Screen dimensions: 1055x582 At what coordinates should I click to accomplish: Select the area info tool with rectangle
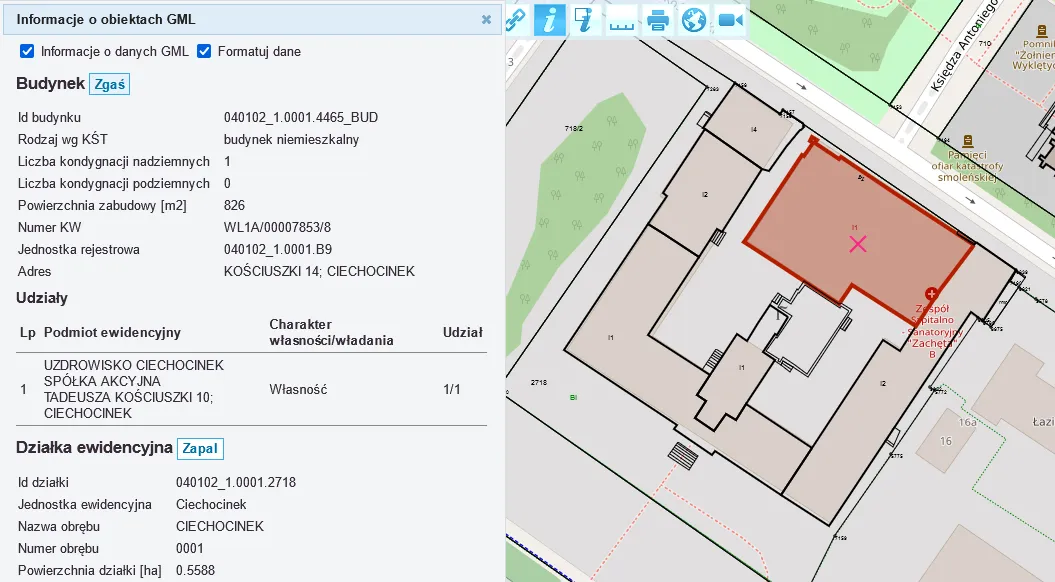coord(586,19)
